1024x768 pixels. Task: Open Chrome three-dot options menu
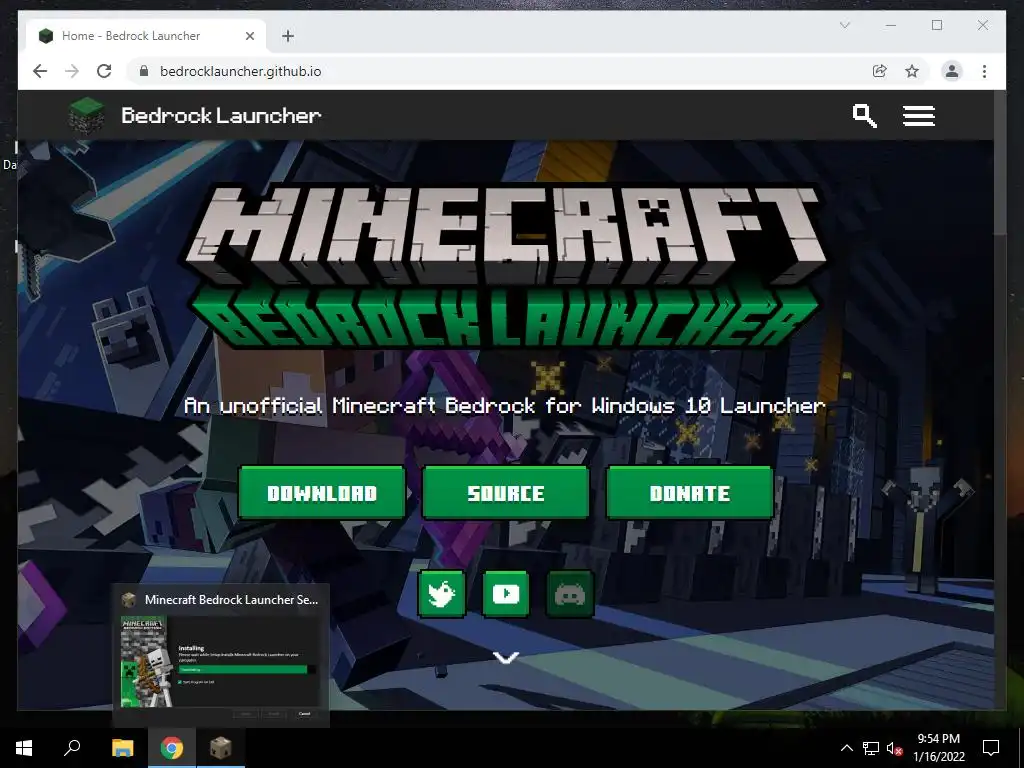(984, 71)
